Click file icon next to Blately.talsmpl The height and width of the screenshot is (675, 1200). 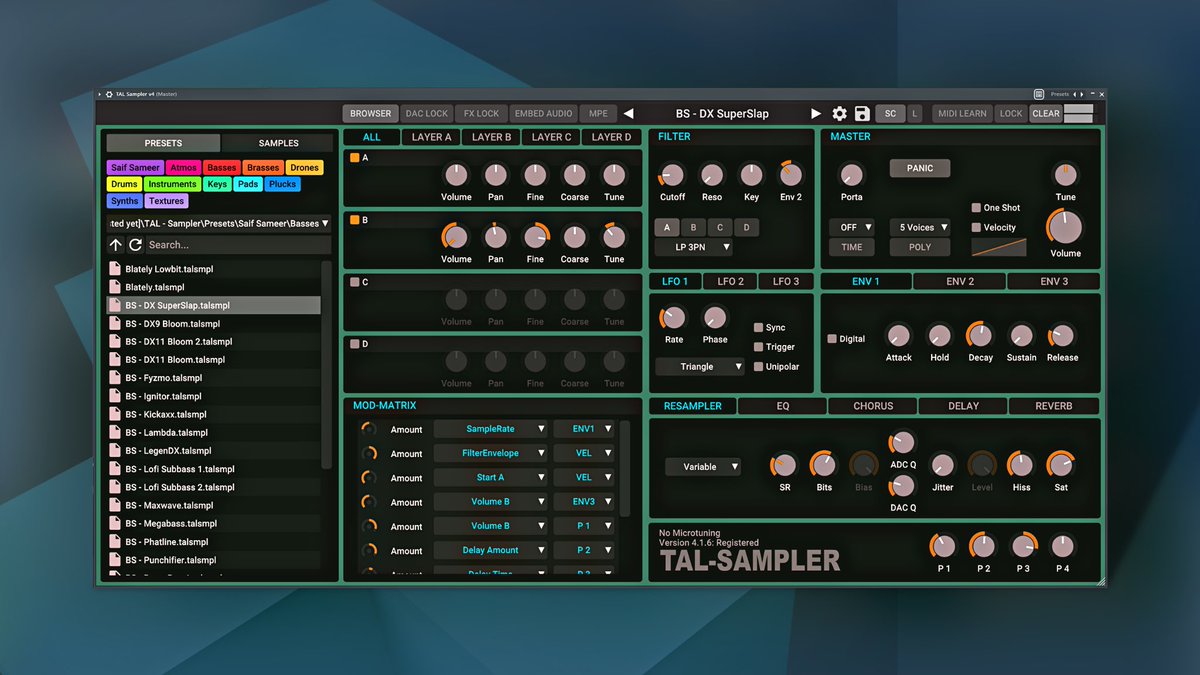point(115,287)
